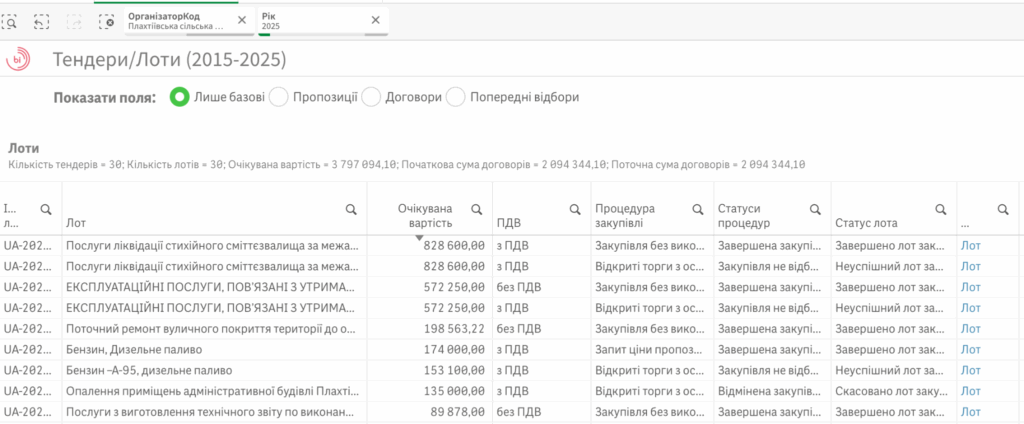Screen dimensions: 1024x424
Task: Open the smart search selections tool
Action: 9,20
